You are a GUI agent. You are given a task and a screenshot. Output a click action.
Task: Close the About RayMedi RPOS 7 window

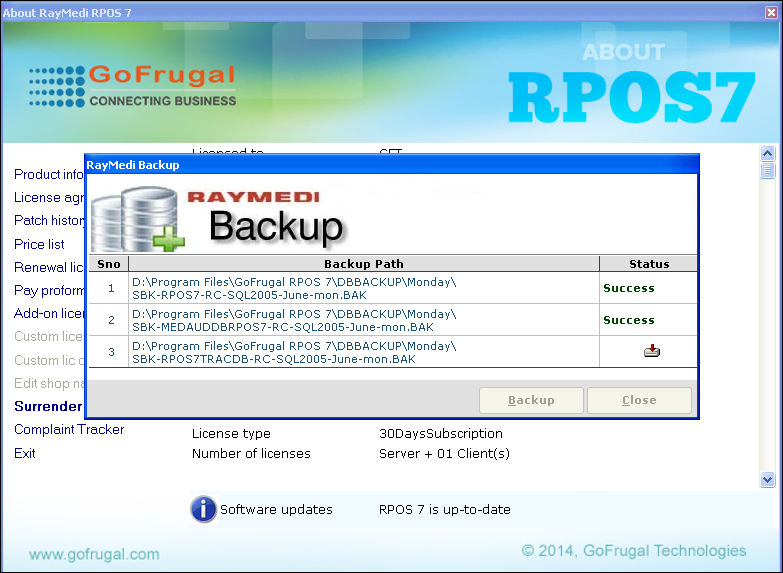772,12
